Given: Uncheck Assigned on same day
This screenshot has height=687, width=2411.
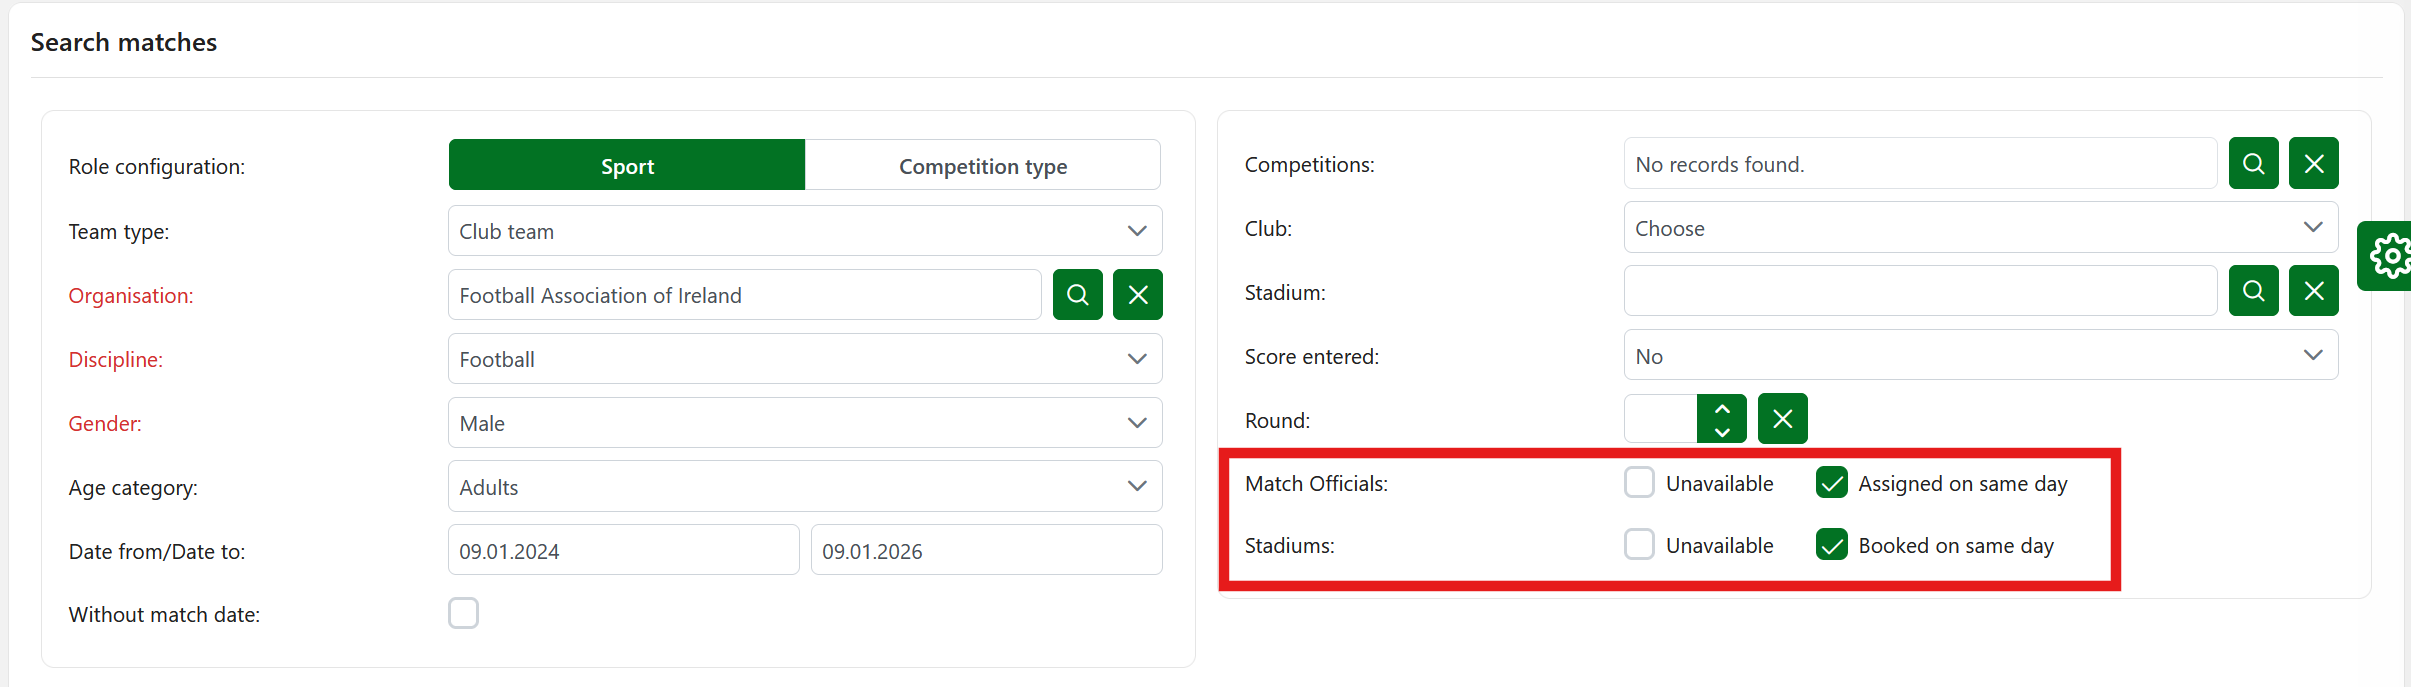Looking at the screenshot, I should point(1831,483).
